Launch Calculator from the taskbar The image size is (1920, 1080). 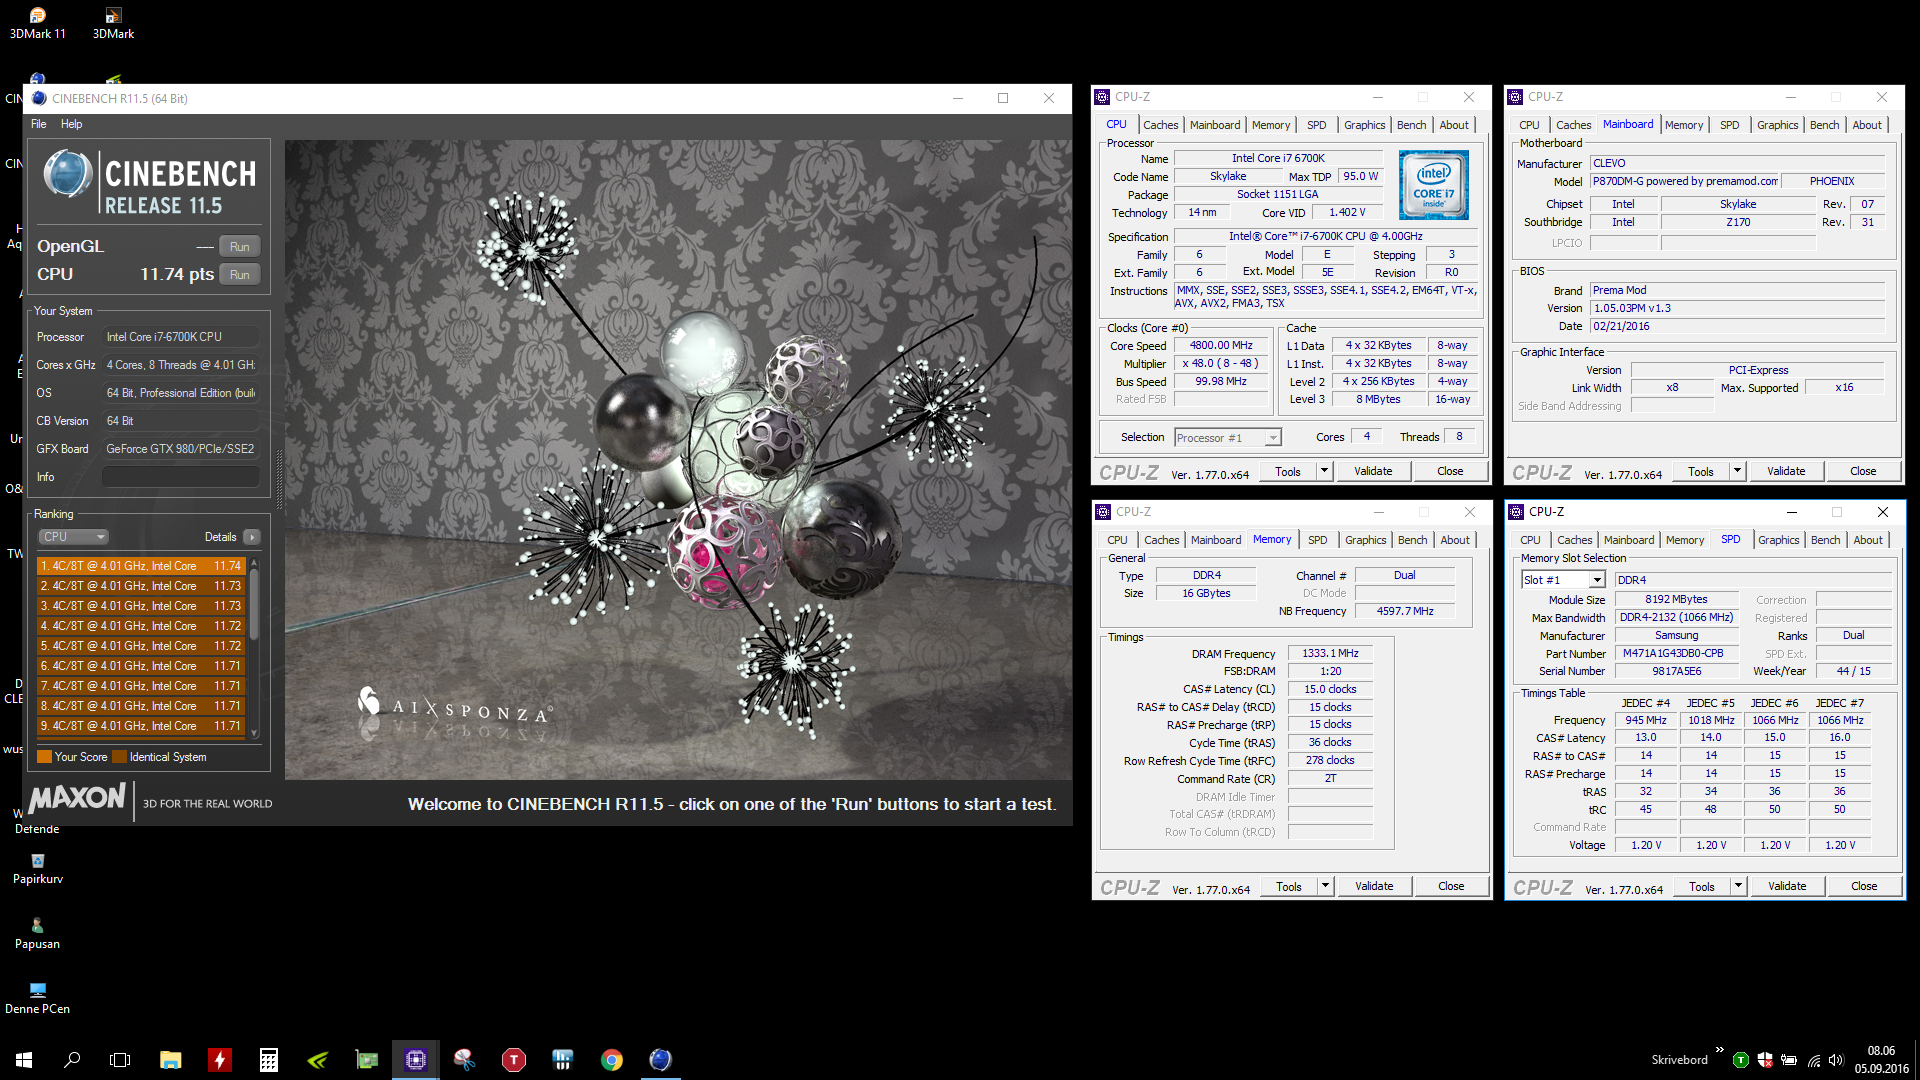coord(268,1060)
